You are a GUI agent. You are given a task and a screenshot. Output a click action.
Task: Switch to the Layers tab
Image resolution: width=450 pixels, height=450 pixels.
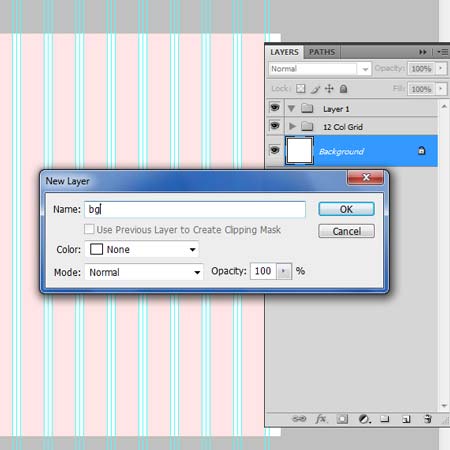coord(284,52)
